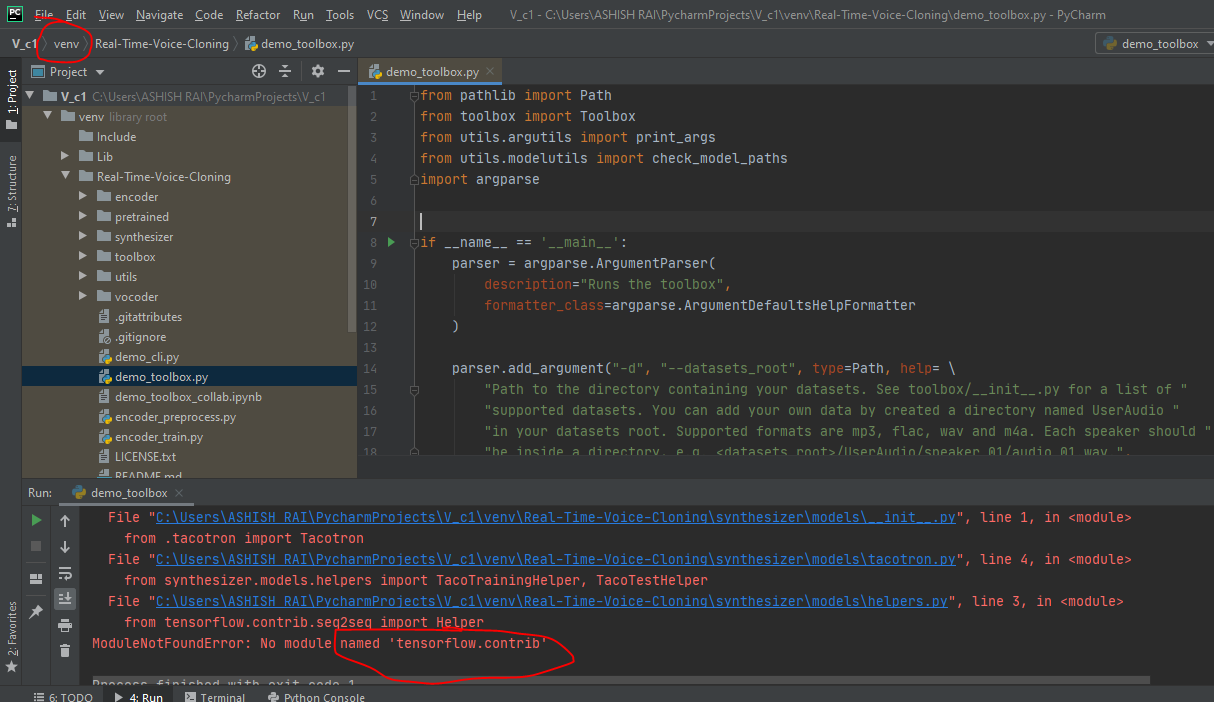Click restore layout icon in Run panel
The height and width of the screenshot is (702, 1214).
coord(36,578)
